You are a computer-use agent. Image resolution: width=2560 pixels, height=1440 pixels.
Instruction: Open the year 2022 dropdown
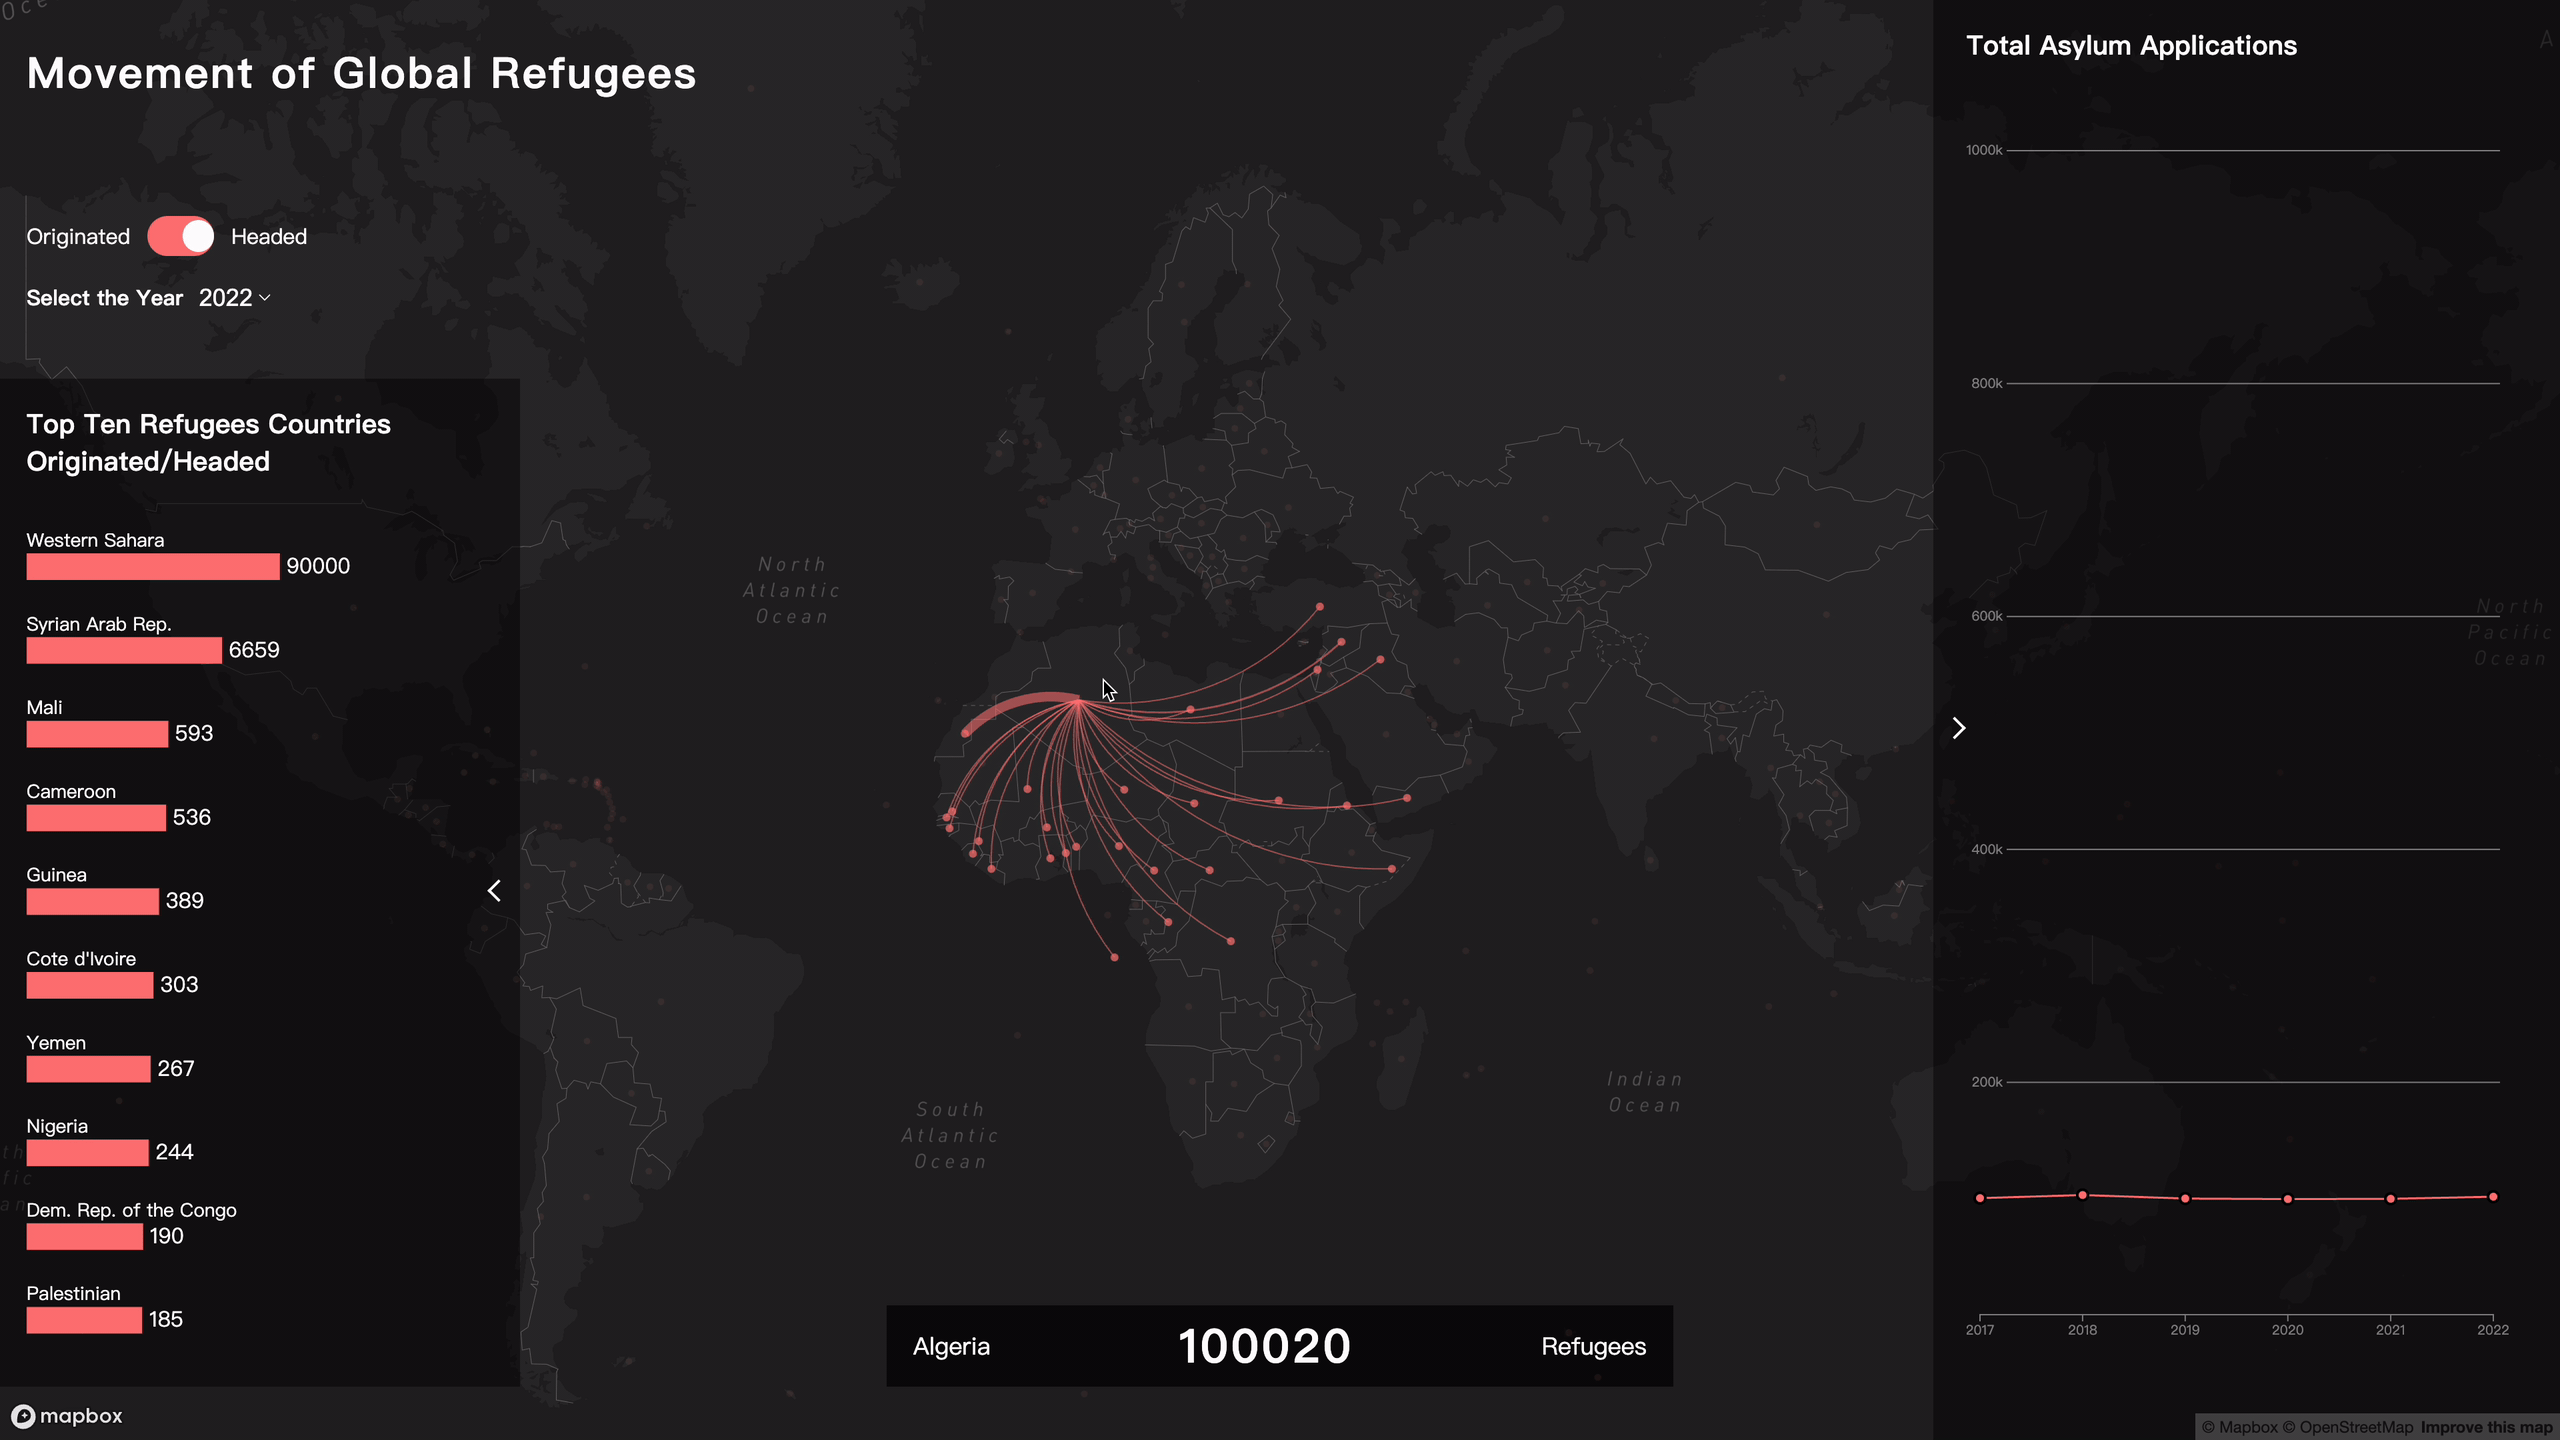pos(234,298)
